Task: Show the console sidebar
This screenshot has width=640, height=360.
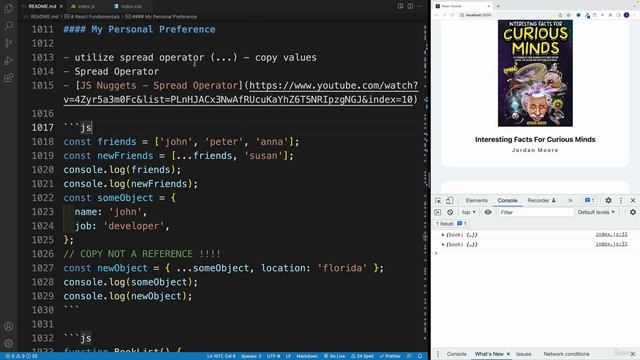Action: click(438, 212)
